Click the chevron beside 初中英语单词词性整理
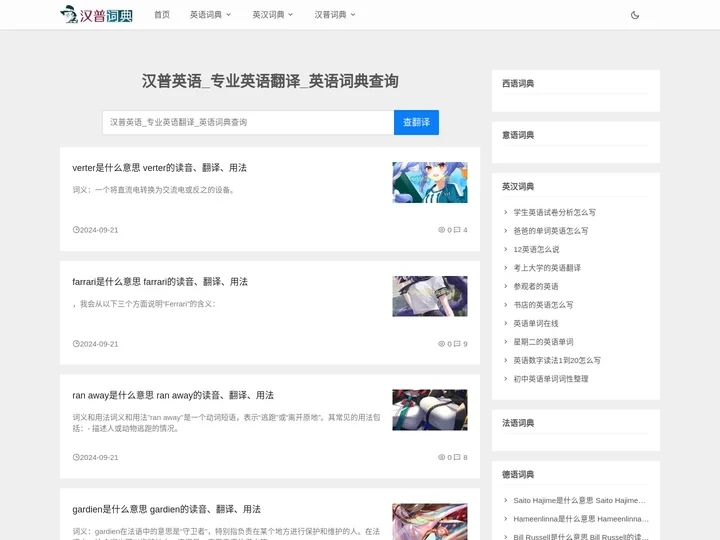This screenshot has width=720, height=540. point(506,378)
